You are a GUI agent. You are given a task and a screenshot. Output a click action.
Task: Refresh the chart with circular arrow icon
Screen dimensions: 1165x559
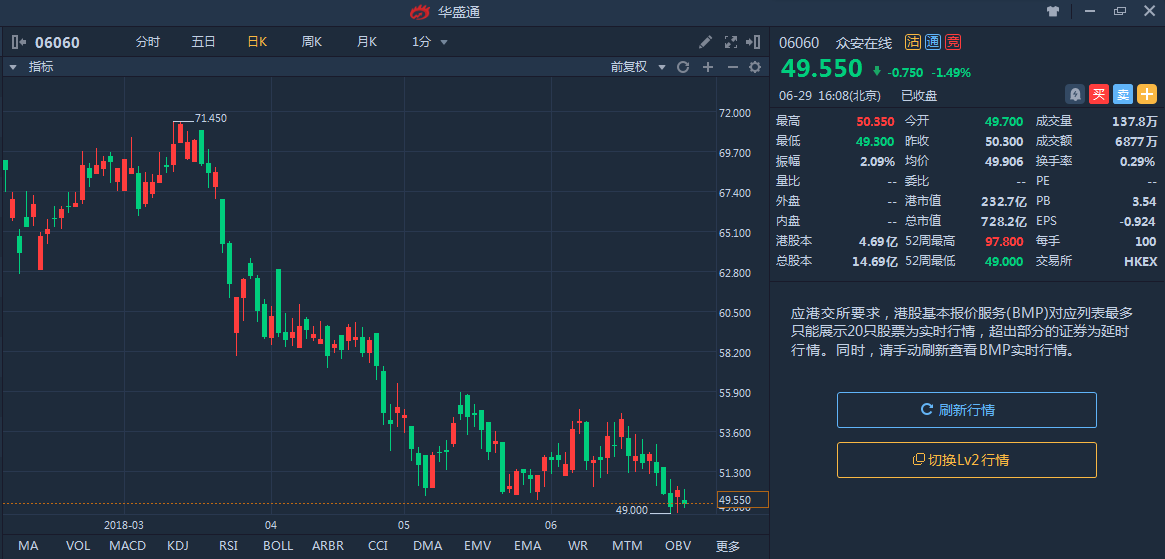point(683,67)
